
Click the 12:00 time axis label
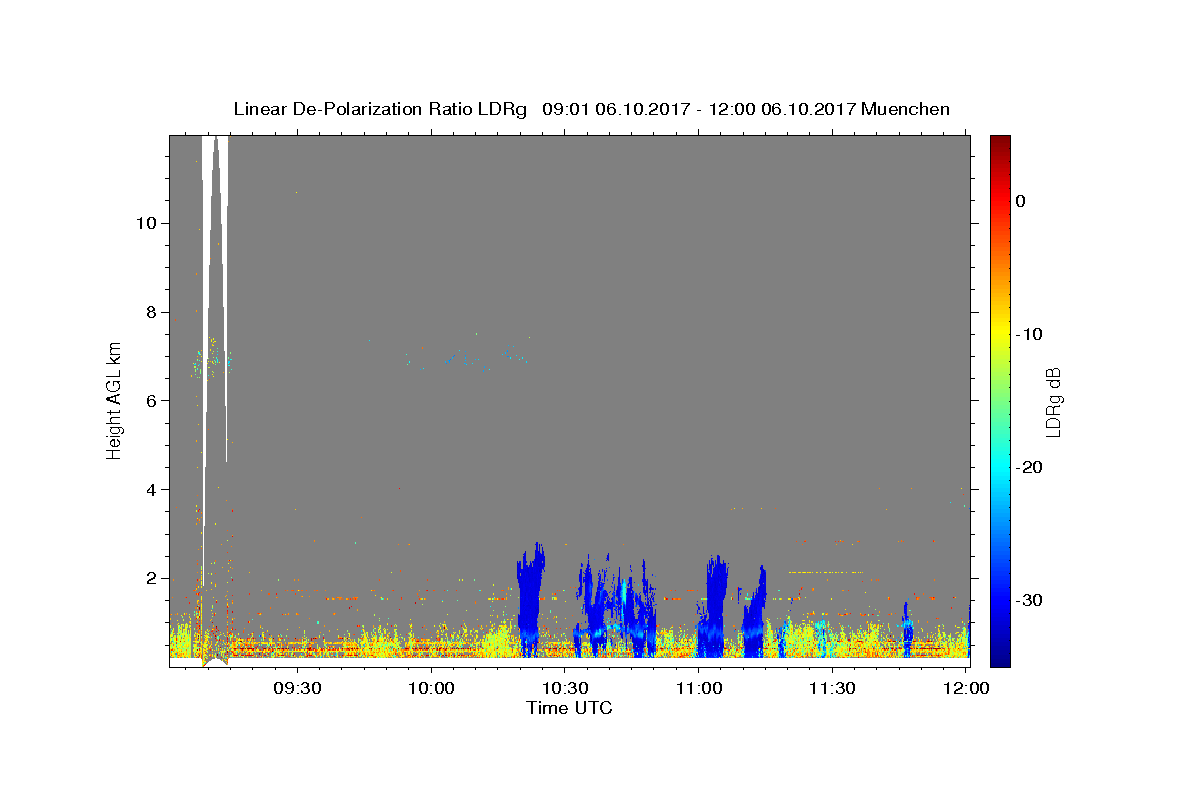pyautogui.click(x=967, y=689)
